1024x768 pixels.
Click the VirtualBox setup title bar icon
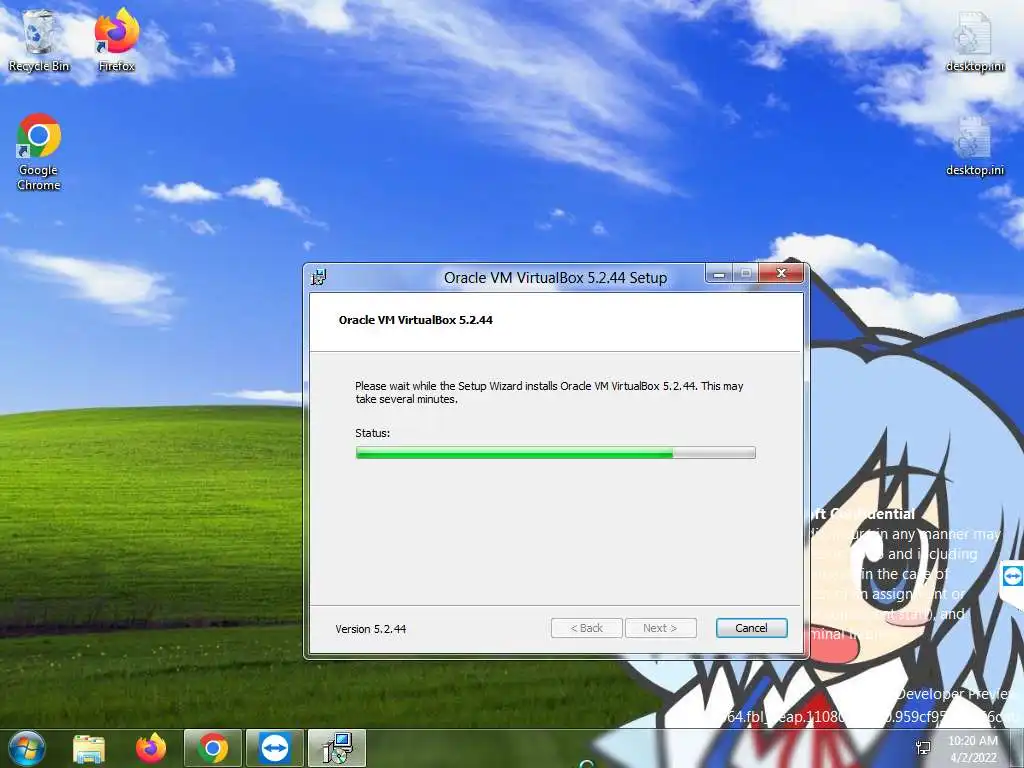click(x=319, y=278)
